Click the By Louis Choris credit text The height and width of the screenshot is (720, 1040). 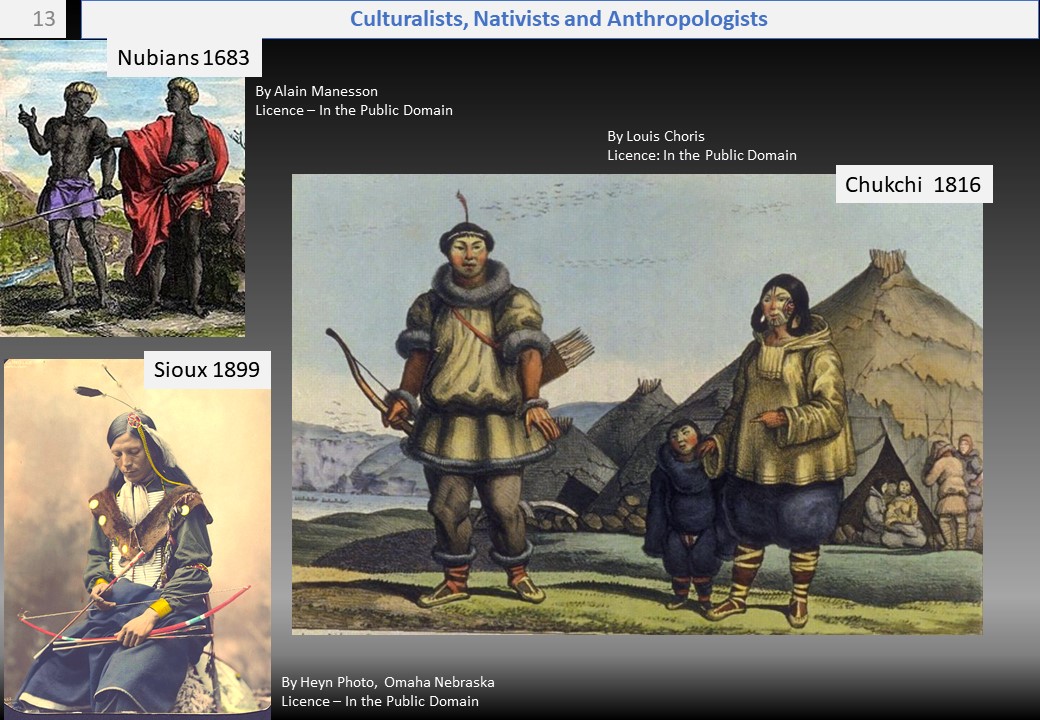[656, 137]
